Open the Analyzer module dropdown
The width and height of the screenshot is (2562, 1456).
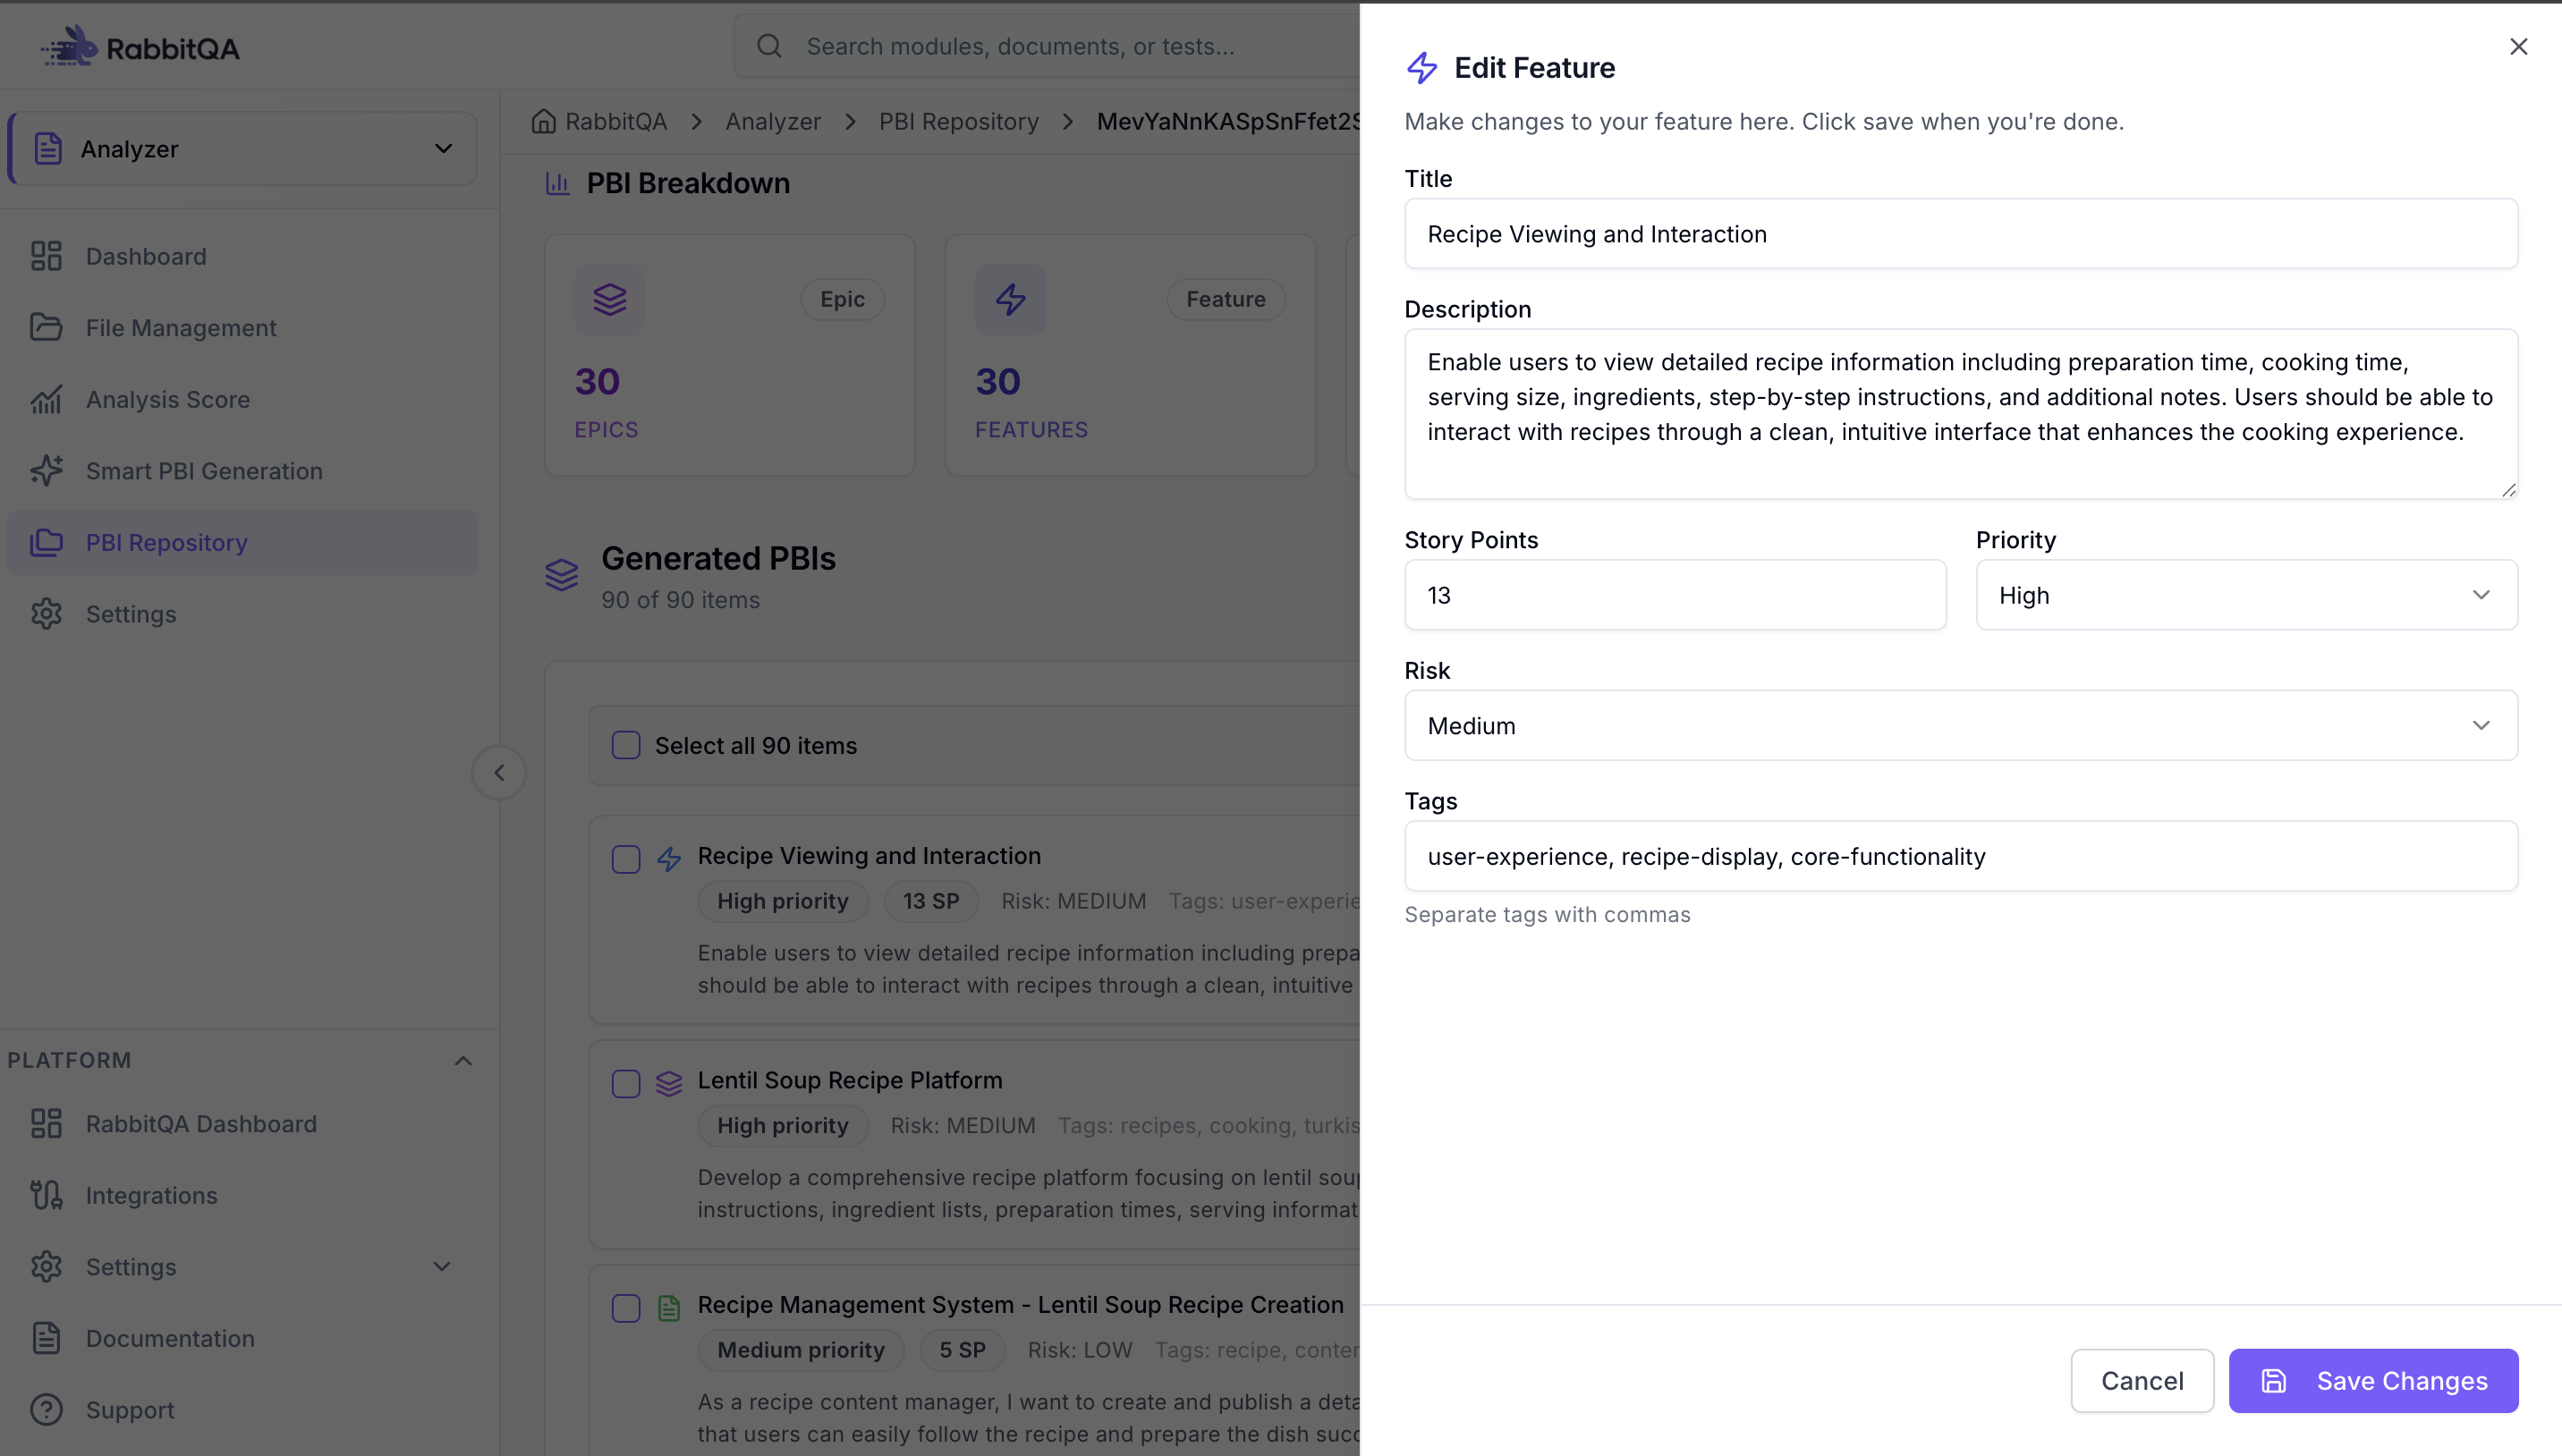[x=243, y=148]
